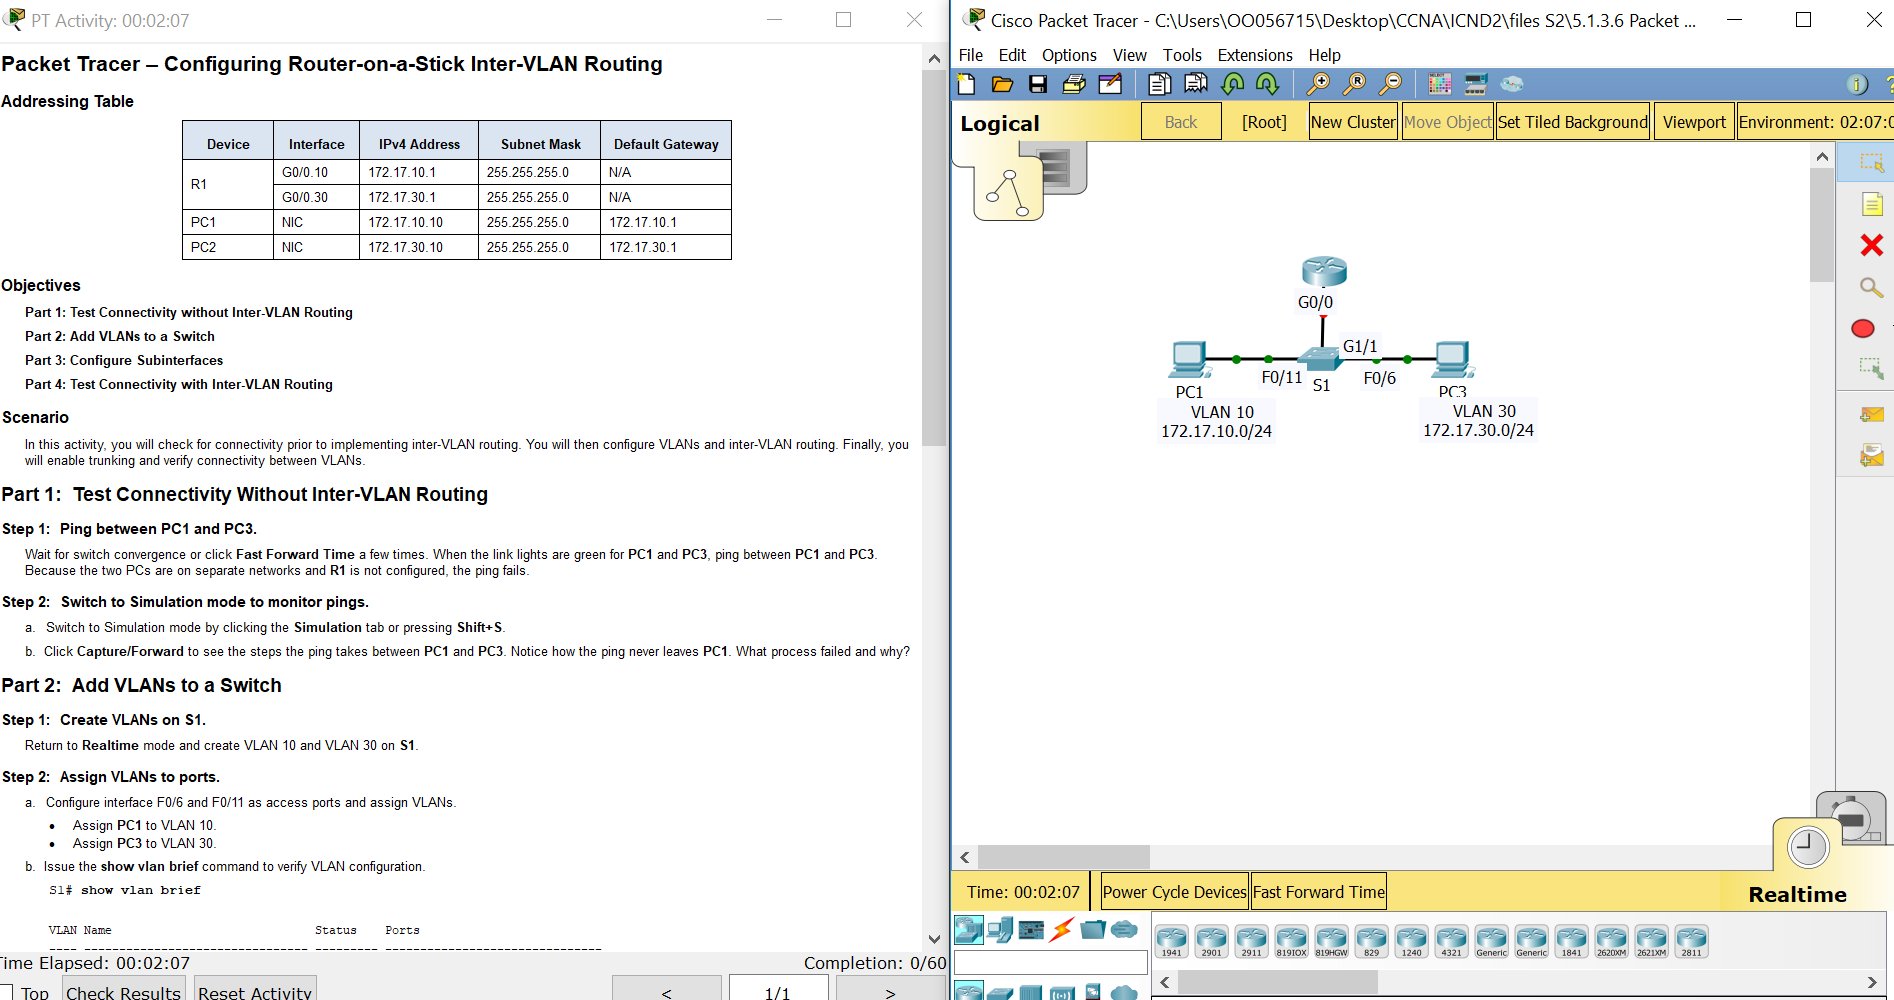Click the New file icon in Packet Tracer toolbar
The height and width of the screenshot is (1000, 1894).
[x=967, y=85]
